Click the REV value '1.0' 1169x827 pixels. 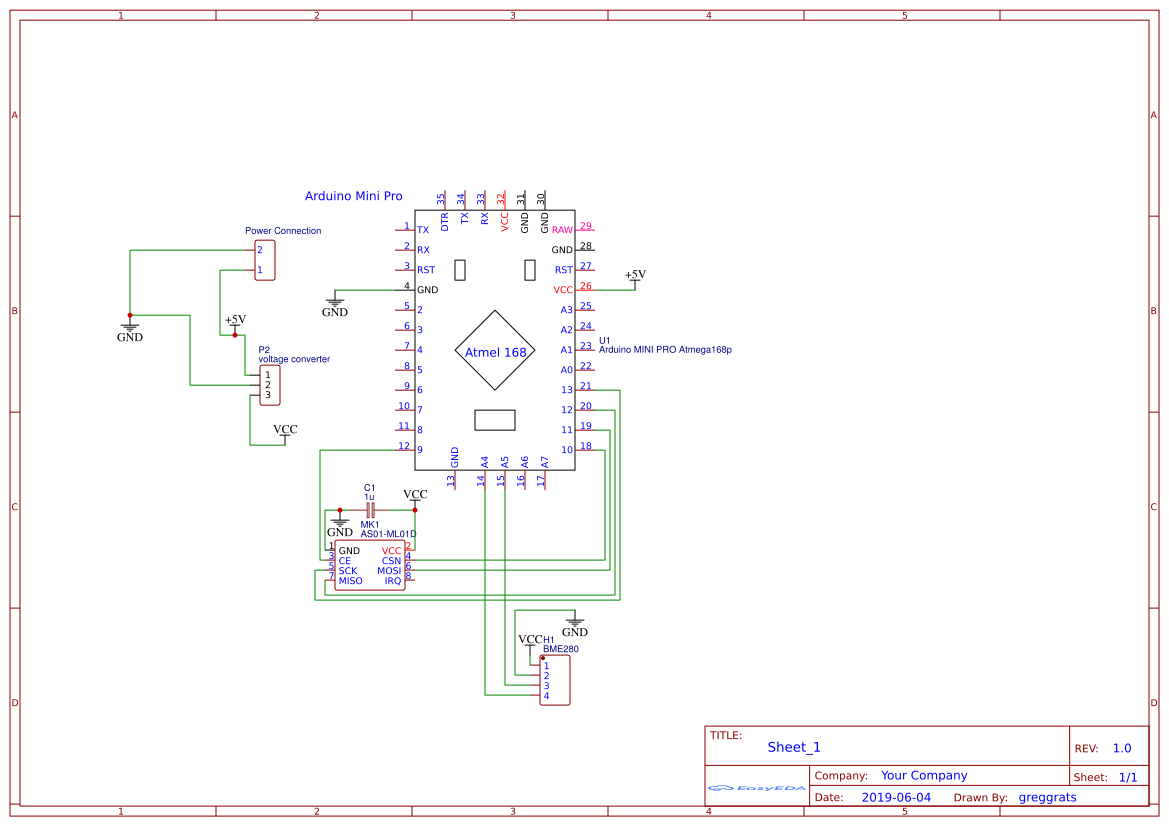[x=1122, y=748]
